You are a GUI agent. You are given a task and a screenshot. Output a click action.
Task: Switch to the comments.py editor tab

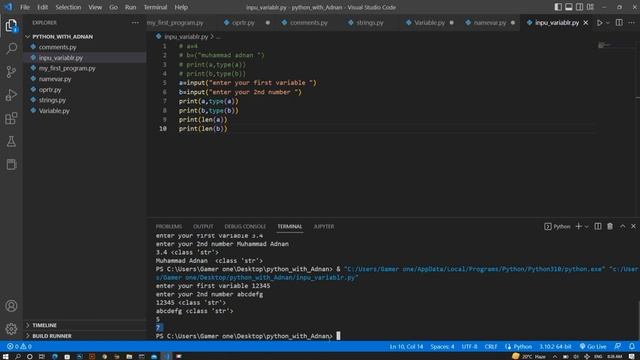pos(309,23)
